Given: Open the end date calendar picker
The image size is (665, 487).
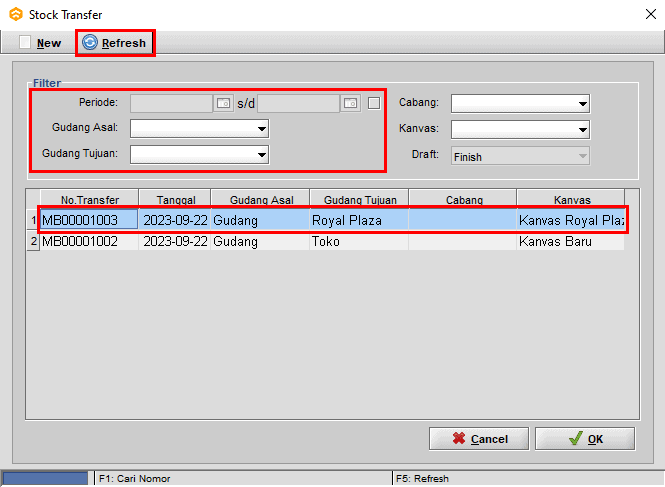Looking at the screenshot, I should point(350,103).
